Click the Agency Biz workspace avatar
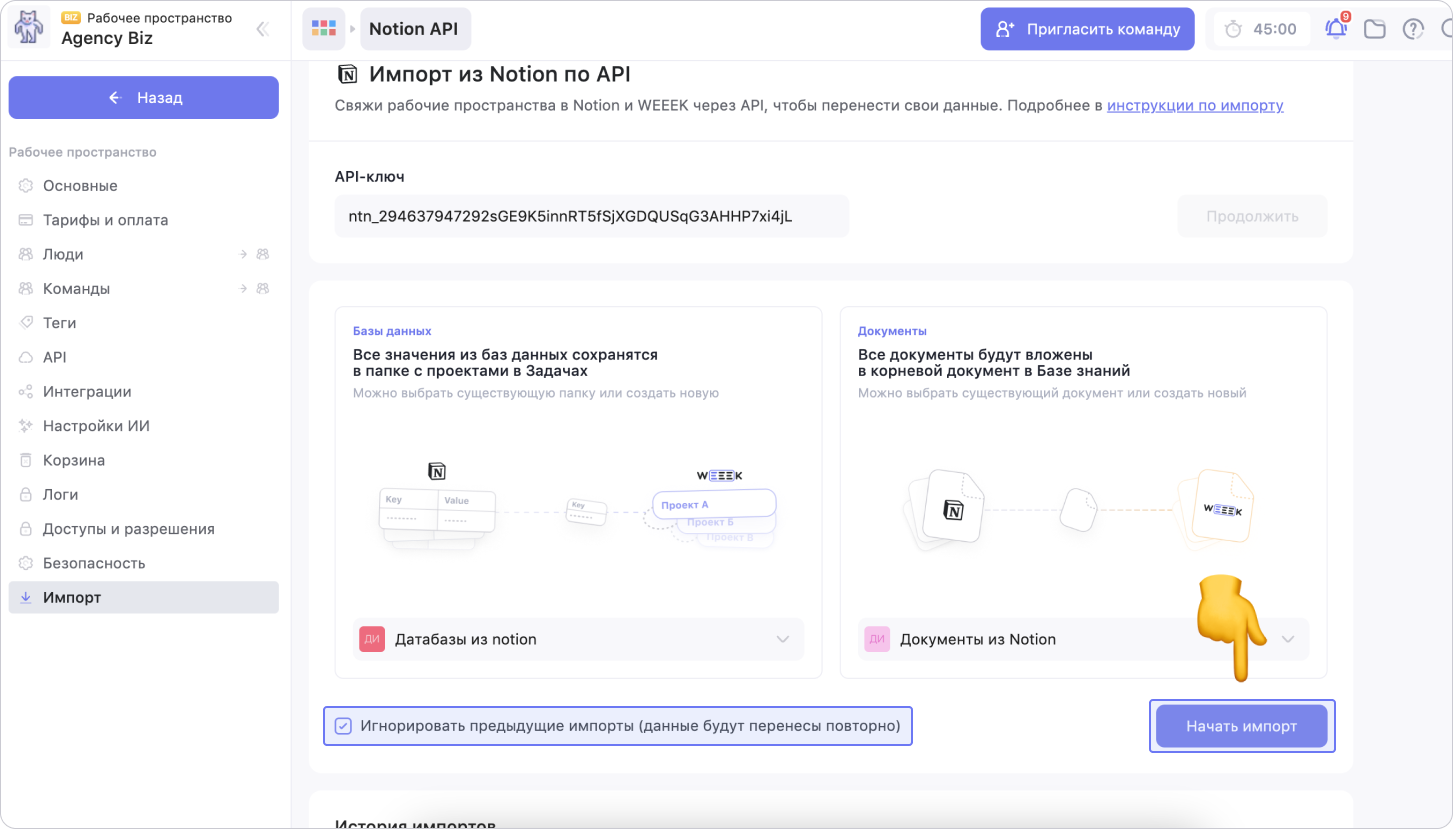The height and width of the screenshot is (829, 1453). tap(29, 29)
